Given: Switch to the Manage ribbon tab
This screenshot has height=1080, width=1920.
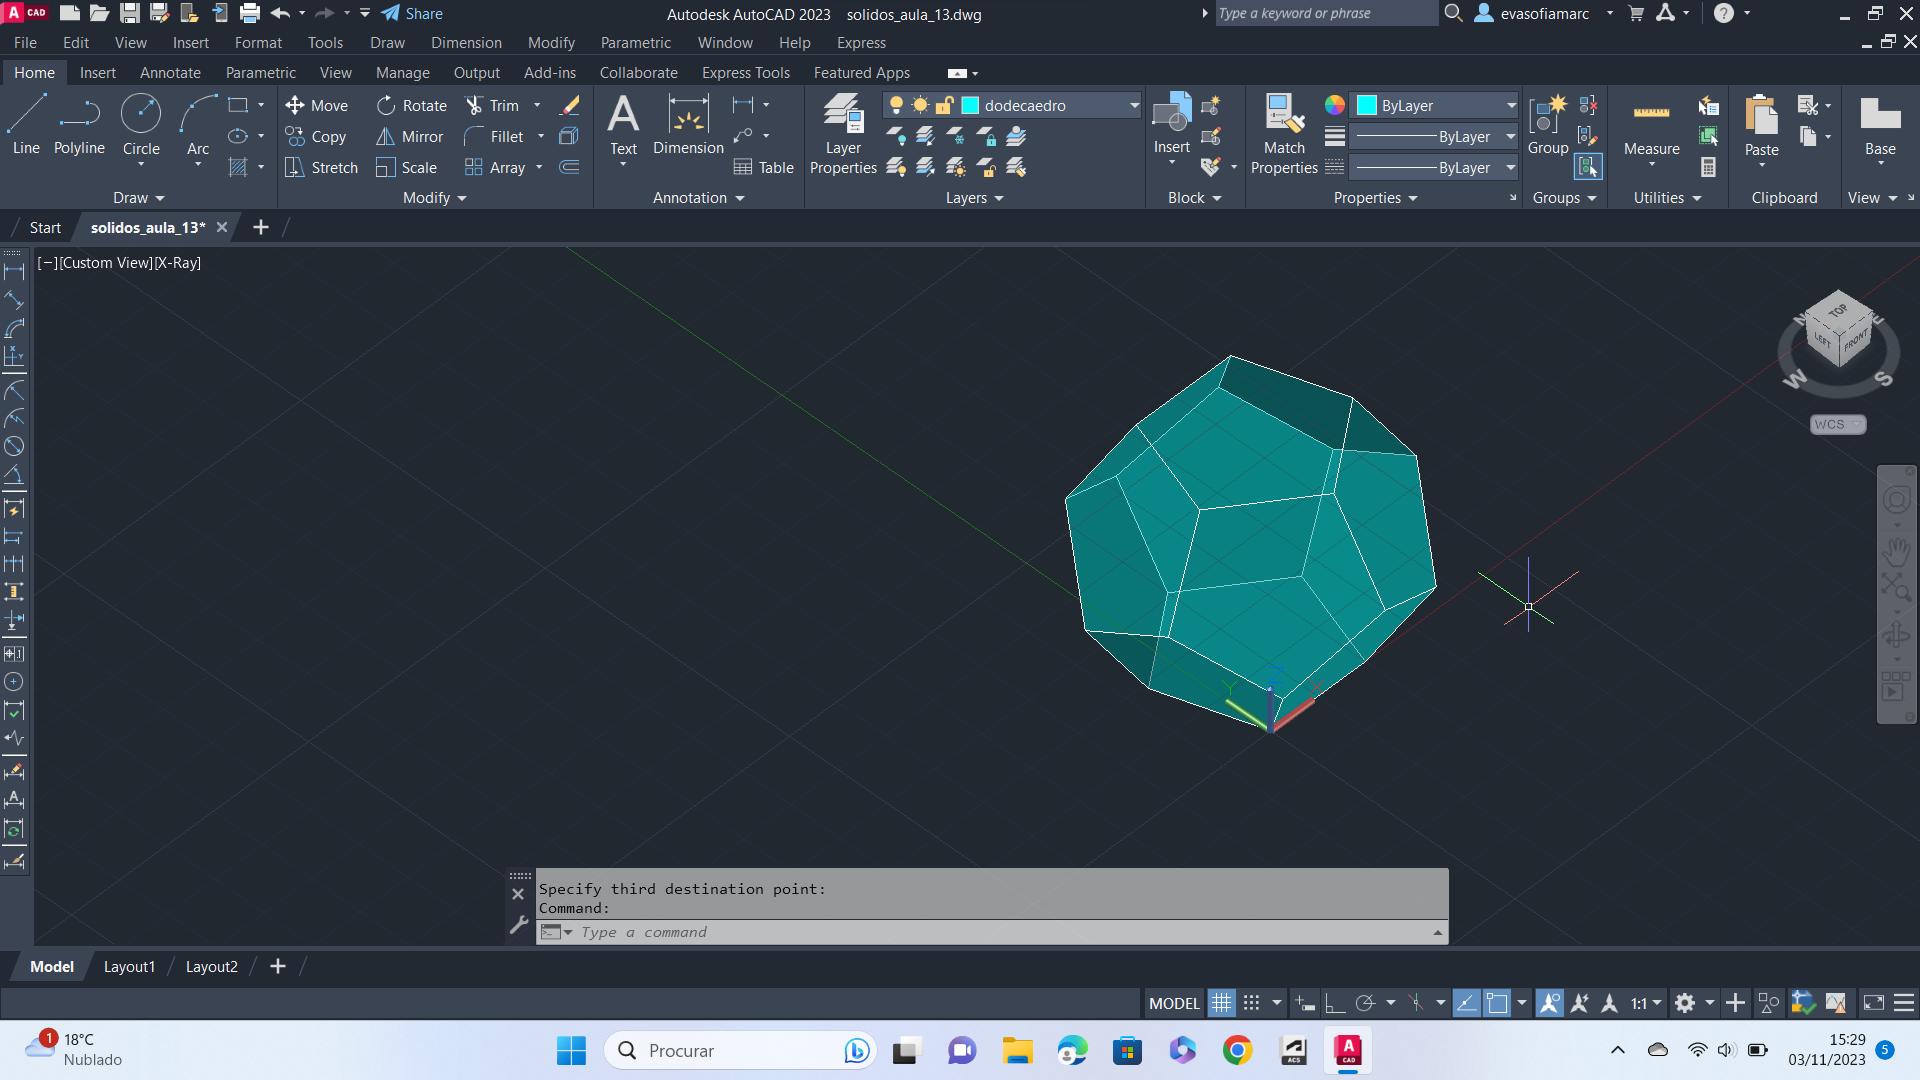Looking at the screenshot, I should pyautogui.click(x=402, y=72).
